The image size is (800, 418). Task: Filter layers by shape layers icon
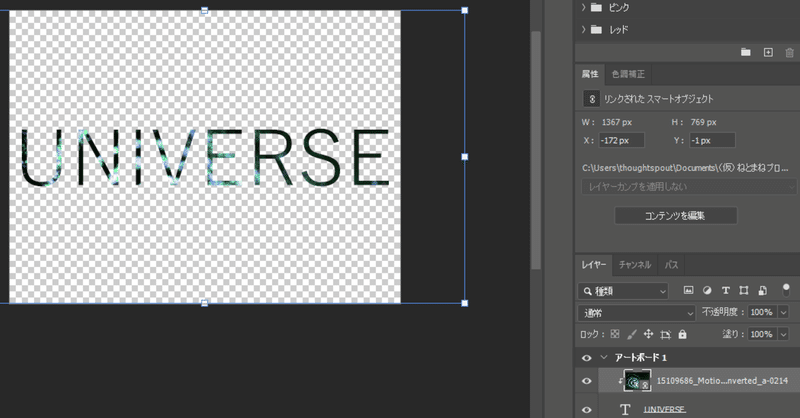(x=743, y=290)
